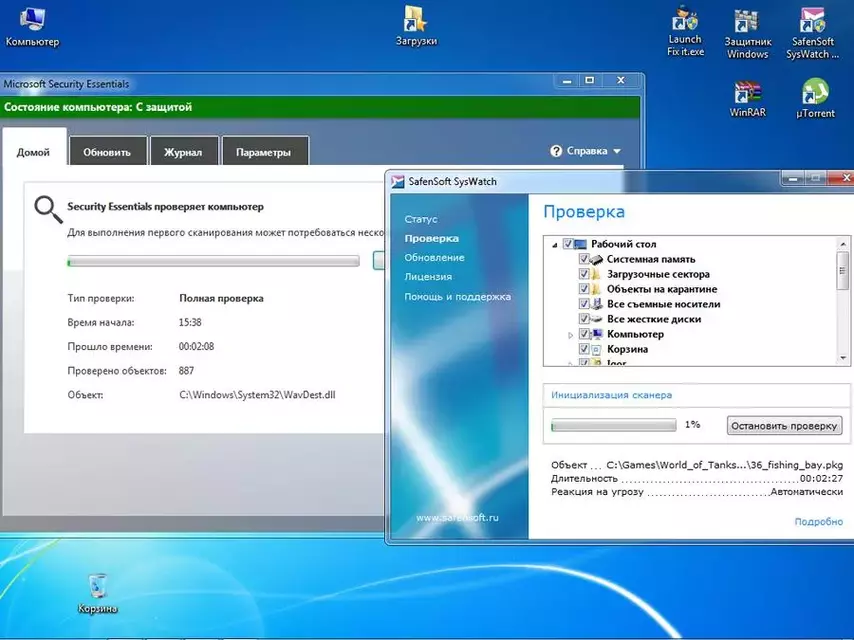Screen dimensions: 854x640
Task: Open Обновление in SysWatch sidebar
Action: [x=434, y=258]
